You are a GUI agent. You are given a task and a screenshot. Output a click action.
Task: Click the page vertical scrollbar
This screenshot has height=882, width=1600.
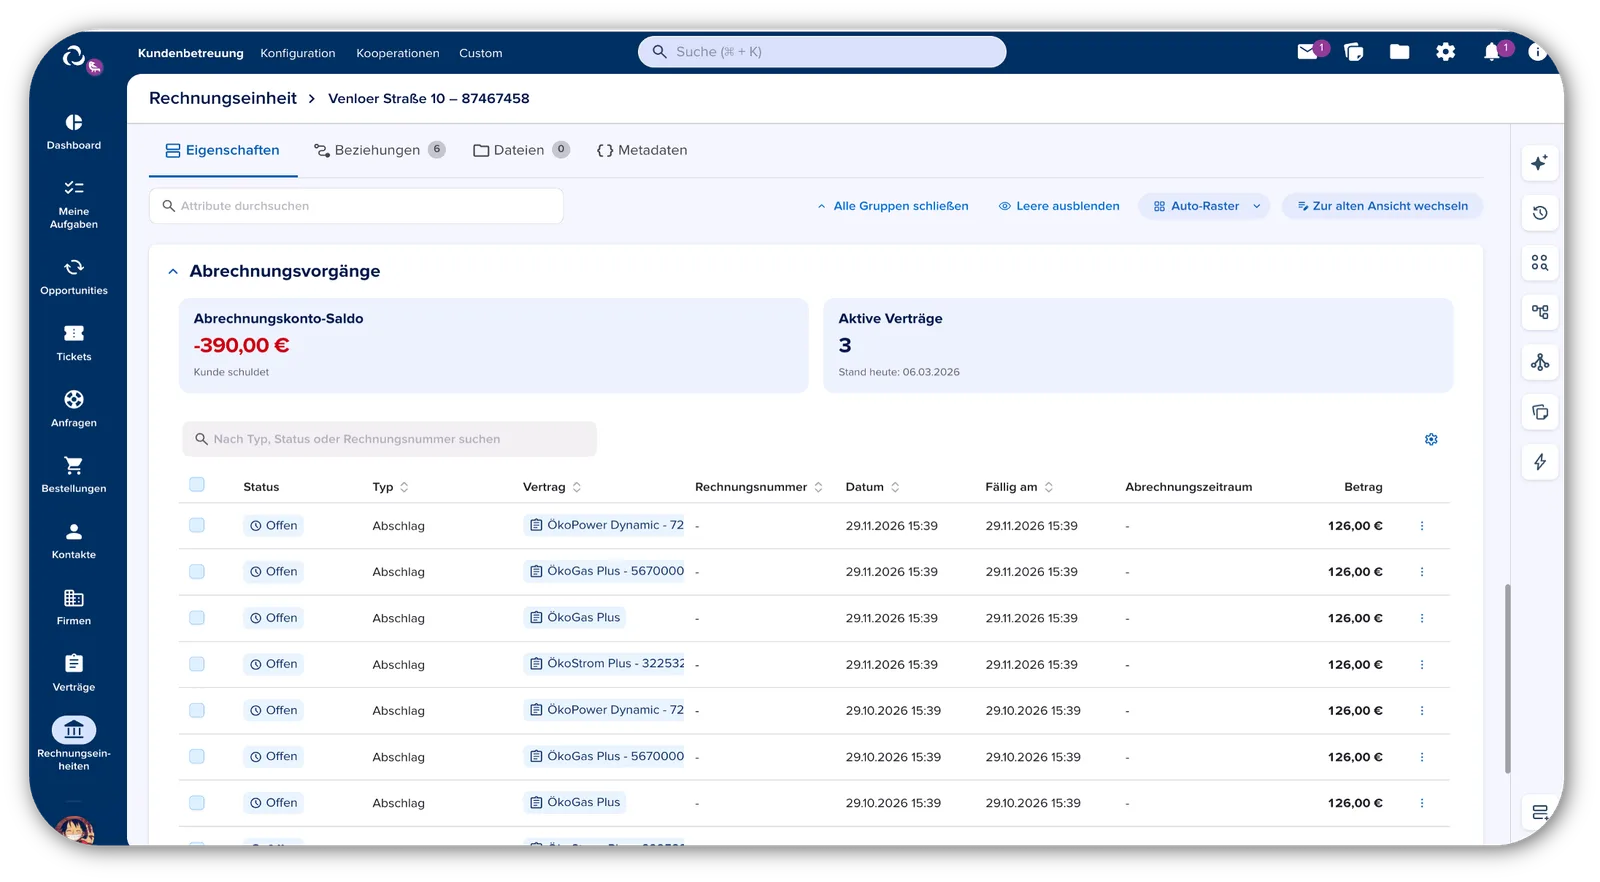point(1507,679)
